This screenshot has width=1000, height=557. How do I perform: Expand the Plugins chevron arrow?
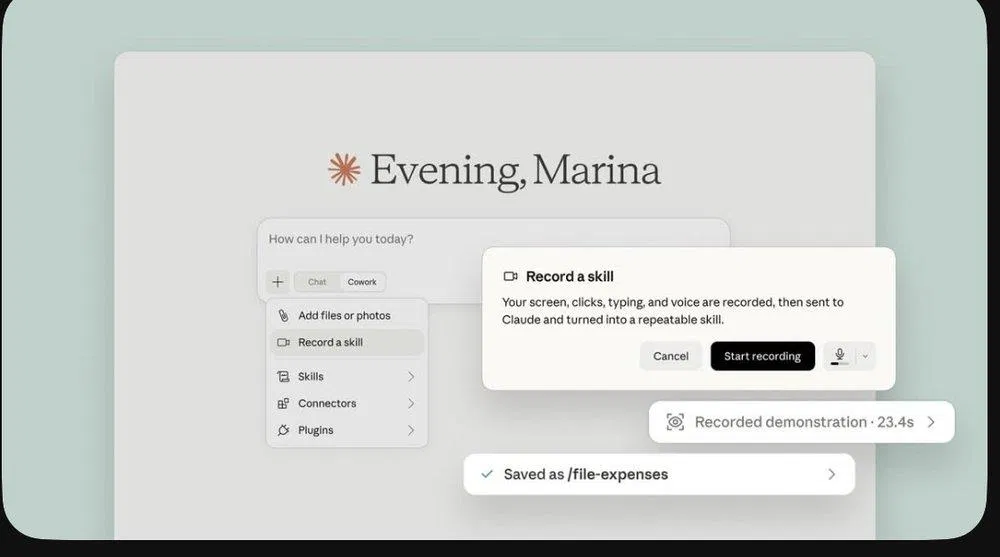(x=411, y=430)
